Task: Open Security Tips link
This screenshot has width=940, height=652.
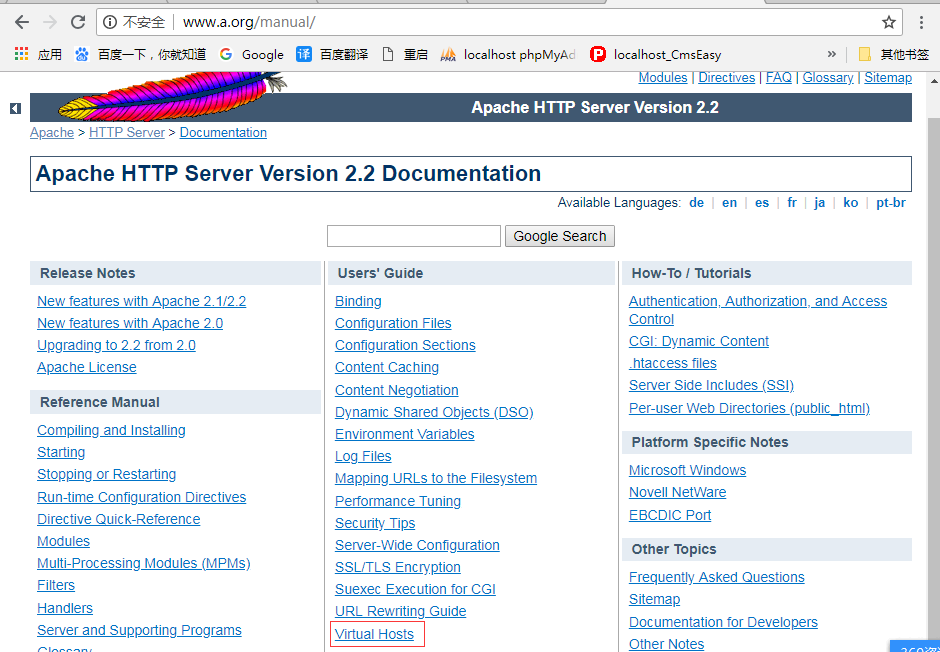Action: [x=375, y=523]
